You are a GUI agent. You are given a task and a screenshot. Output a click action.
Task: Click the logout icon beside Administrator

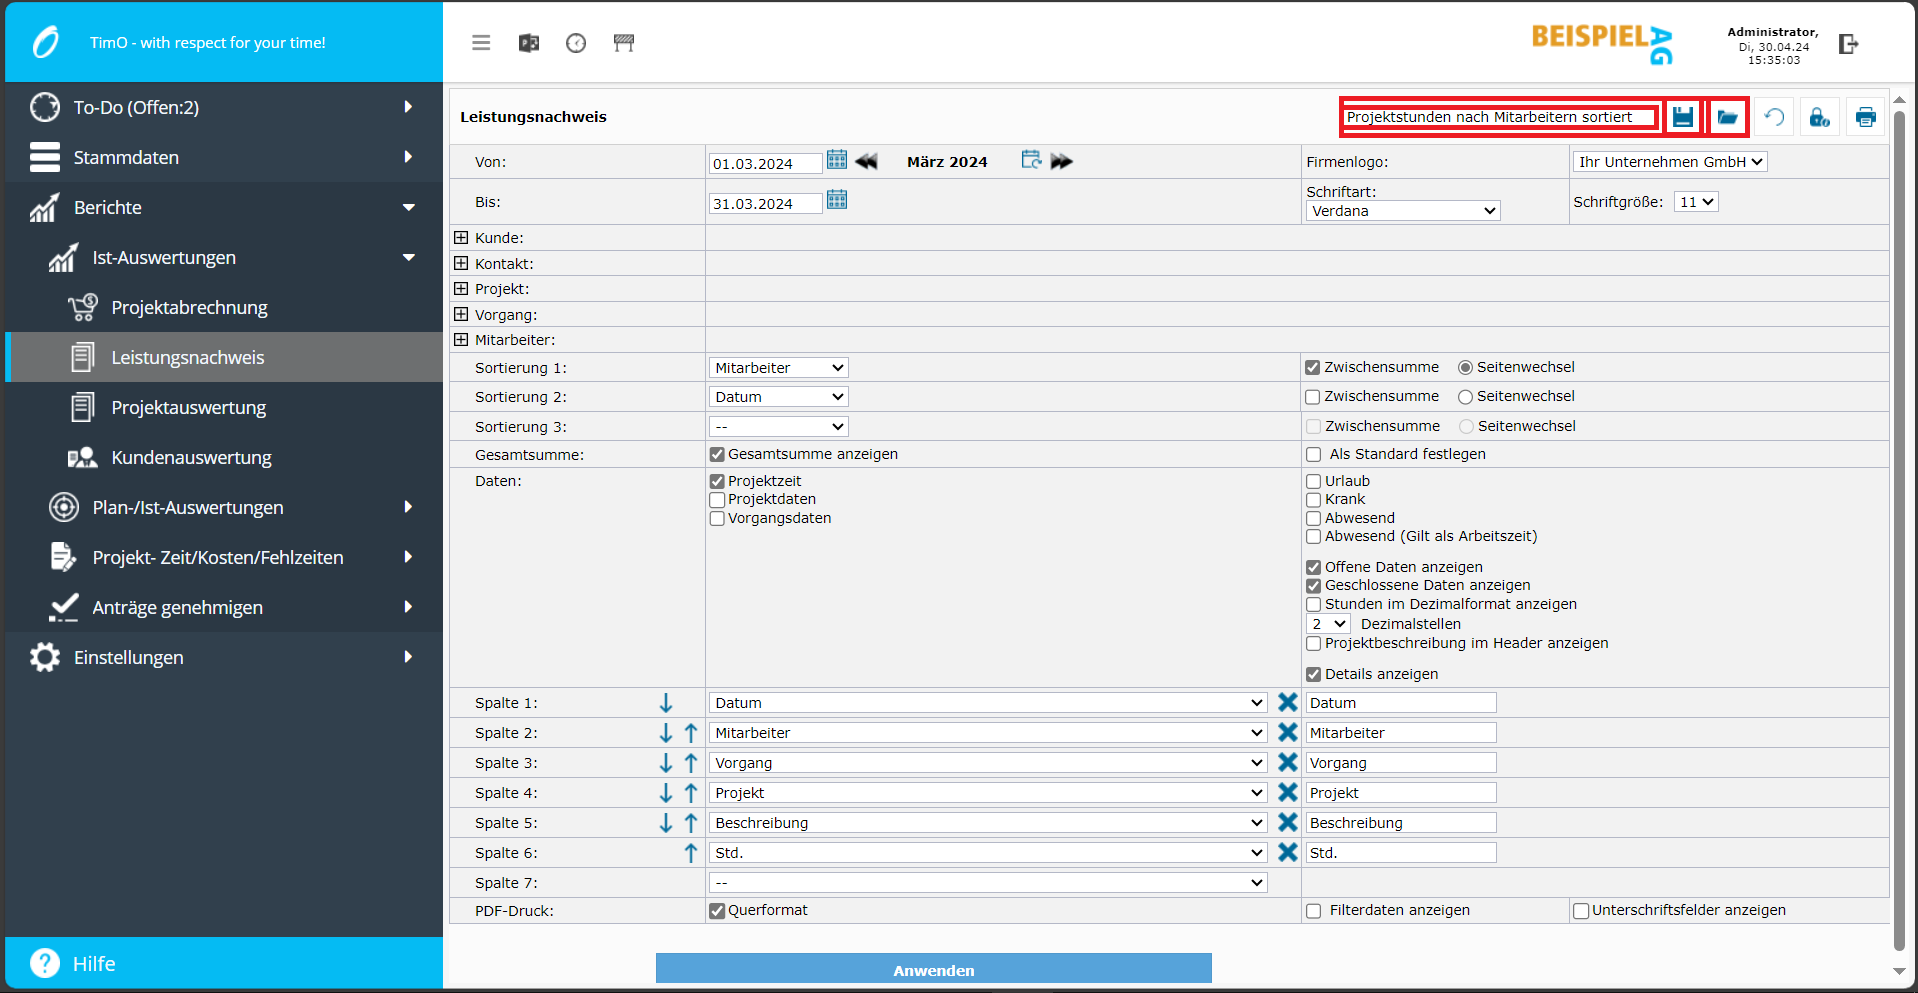[1848, 44]
